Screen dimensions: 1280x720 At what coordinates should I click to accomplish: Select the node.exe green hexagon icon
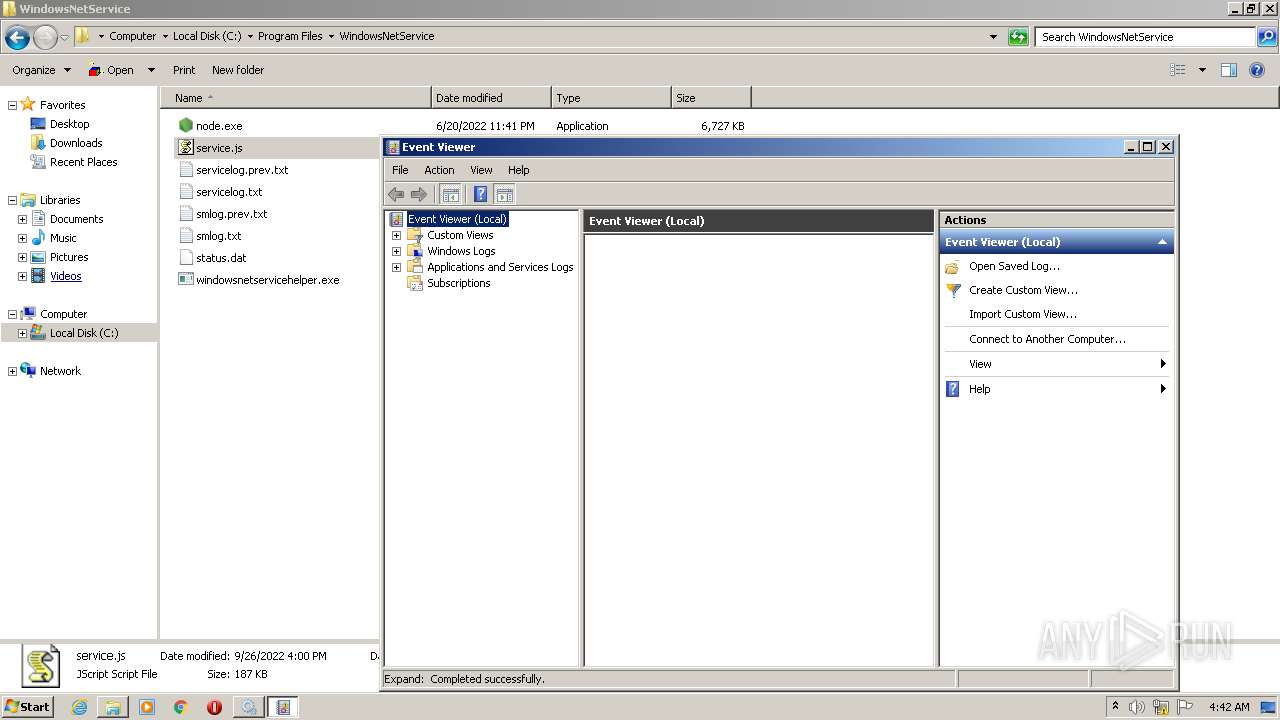(185, 125)
